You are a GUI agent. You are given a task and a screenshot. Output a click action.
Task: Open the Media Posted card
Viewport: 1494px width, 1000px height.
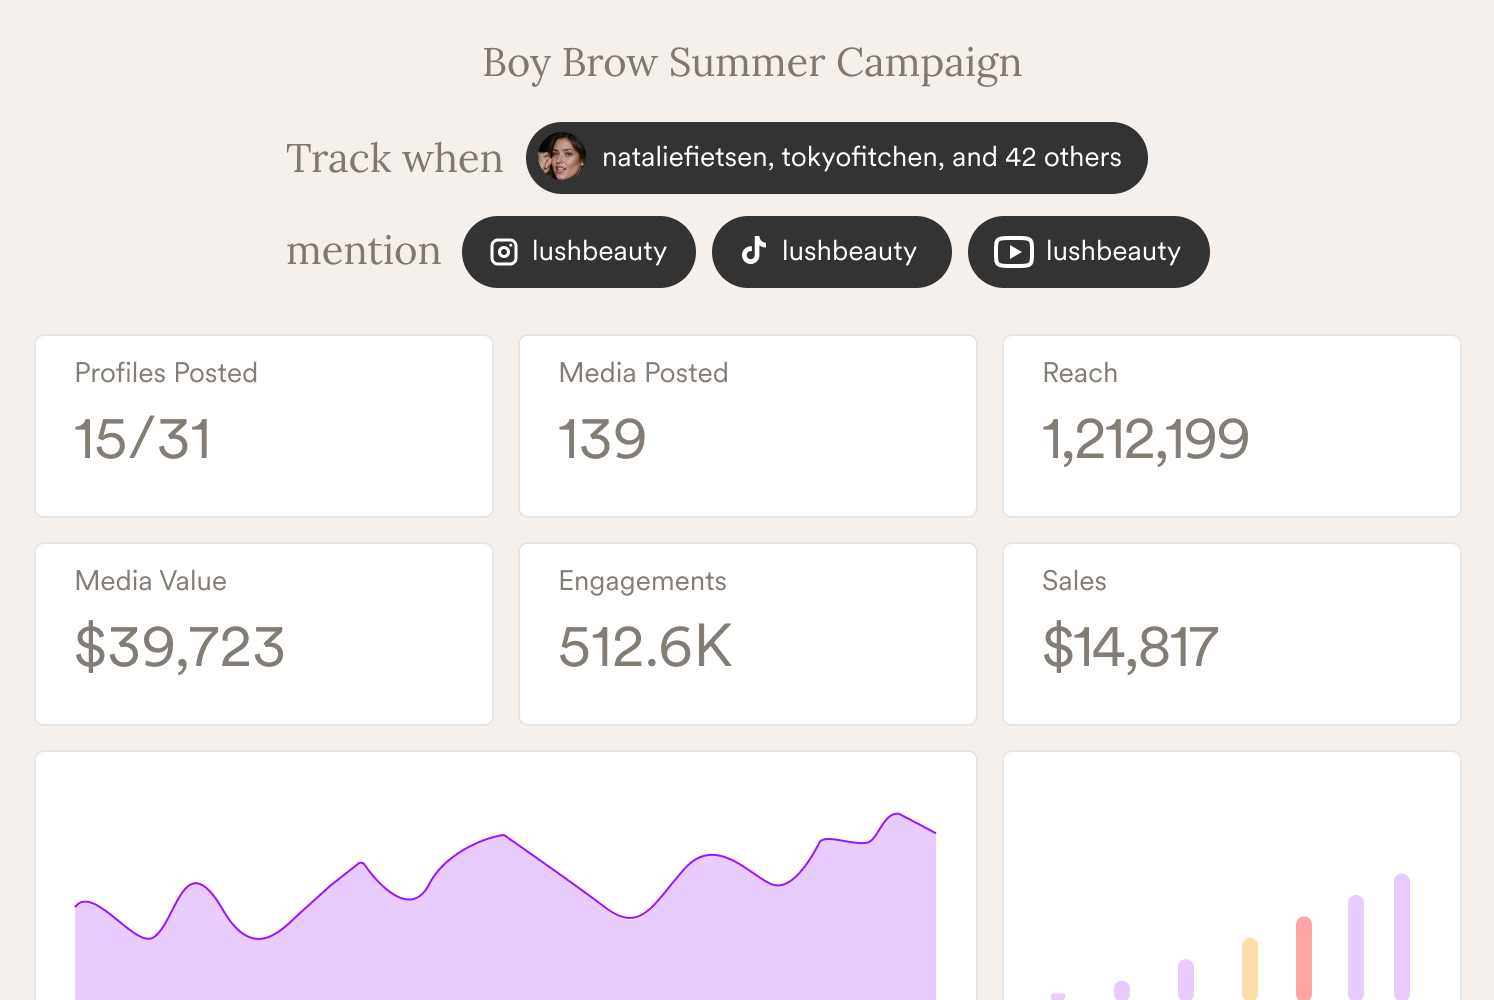pyautogui.click(x=748, y=426)
